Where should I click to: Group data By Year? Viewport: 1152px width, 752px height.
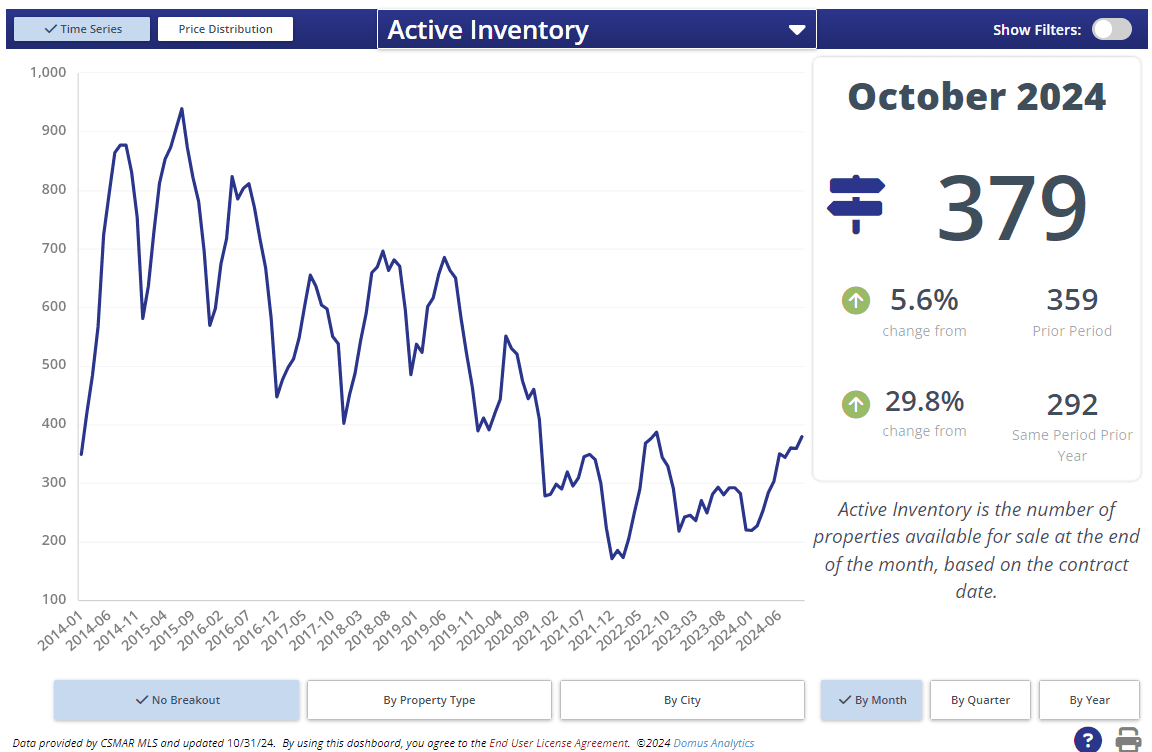tap(1089, 700)
